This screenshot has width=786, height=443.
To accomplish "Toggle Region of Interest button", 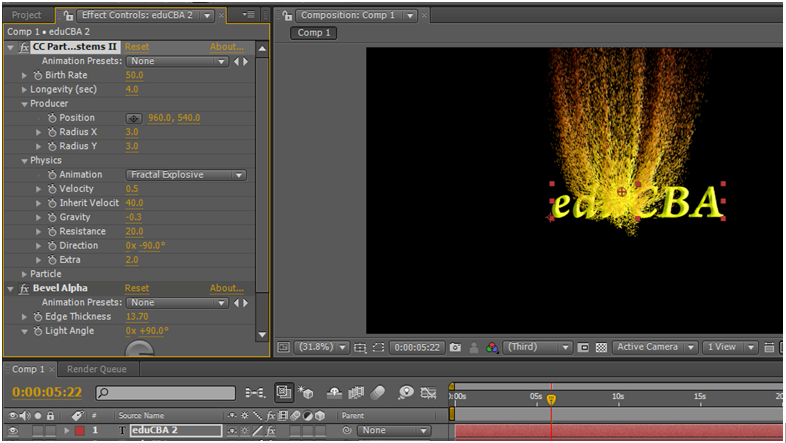I will point(583,347).
